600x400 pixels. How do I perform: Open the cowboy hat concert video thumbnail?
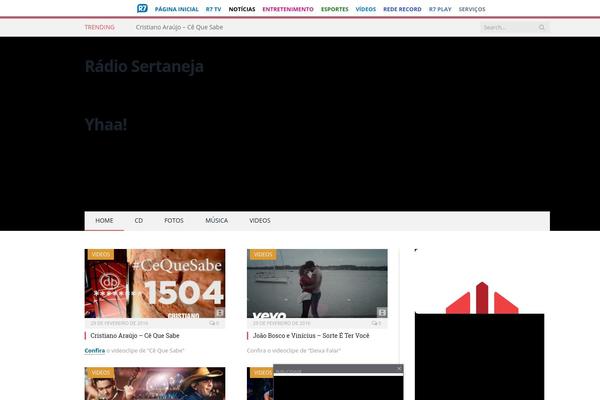pyautogui.click(x=155, y=384)
